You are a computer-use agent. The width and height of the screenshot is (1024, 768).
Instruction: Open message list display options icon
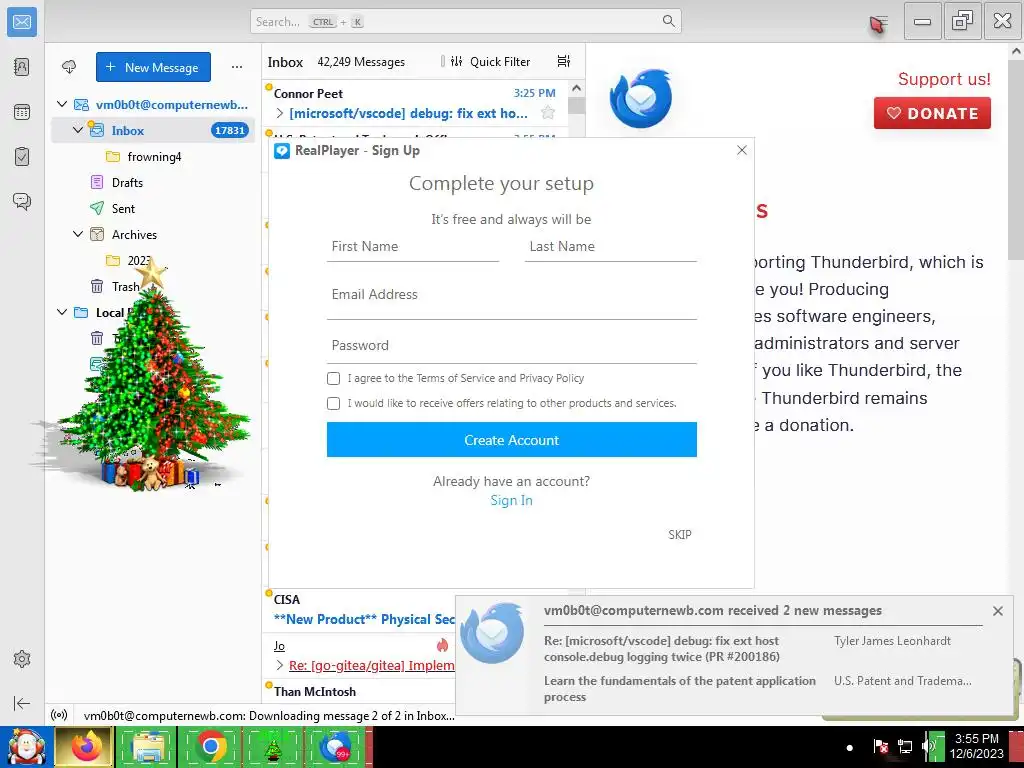pos(564,61)
